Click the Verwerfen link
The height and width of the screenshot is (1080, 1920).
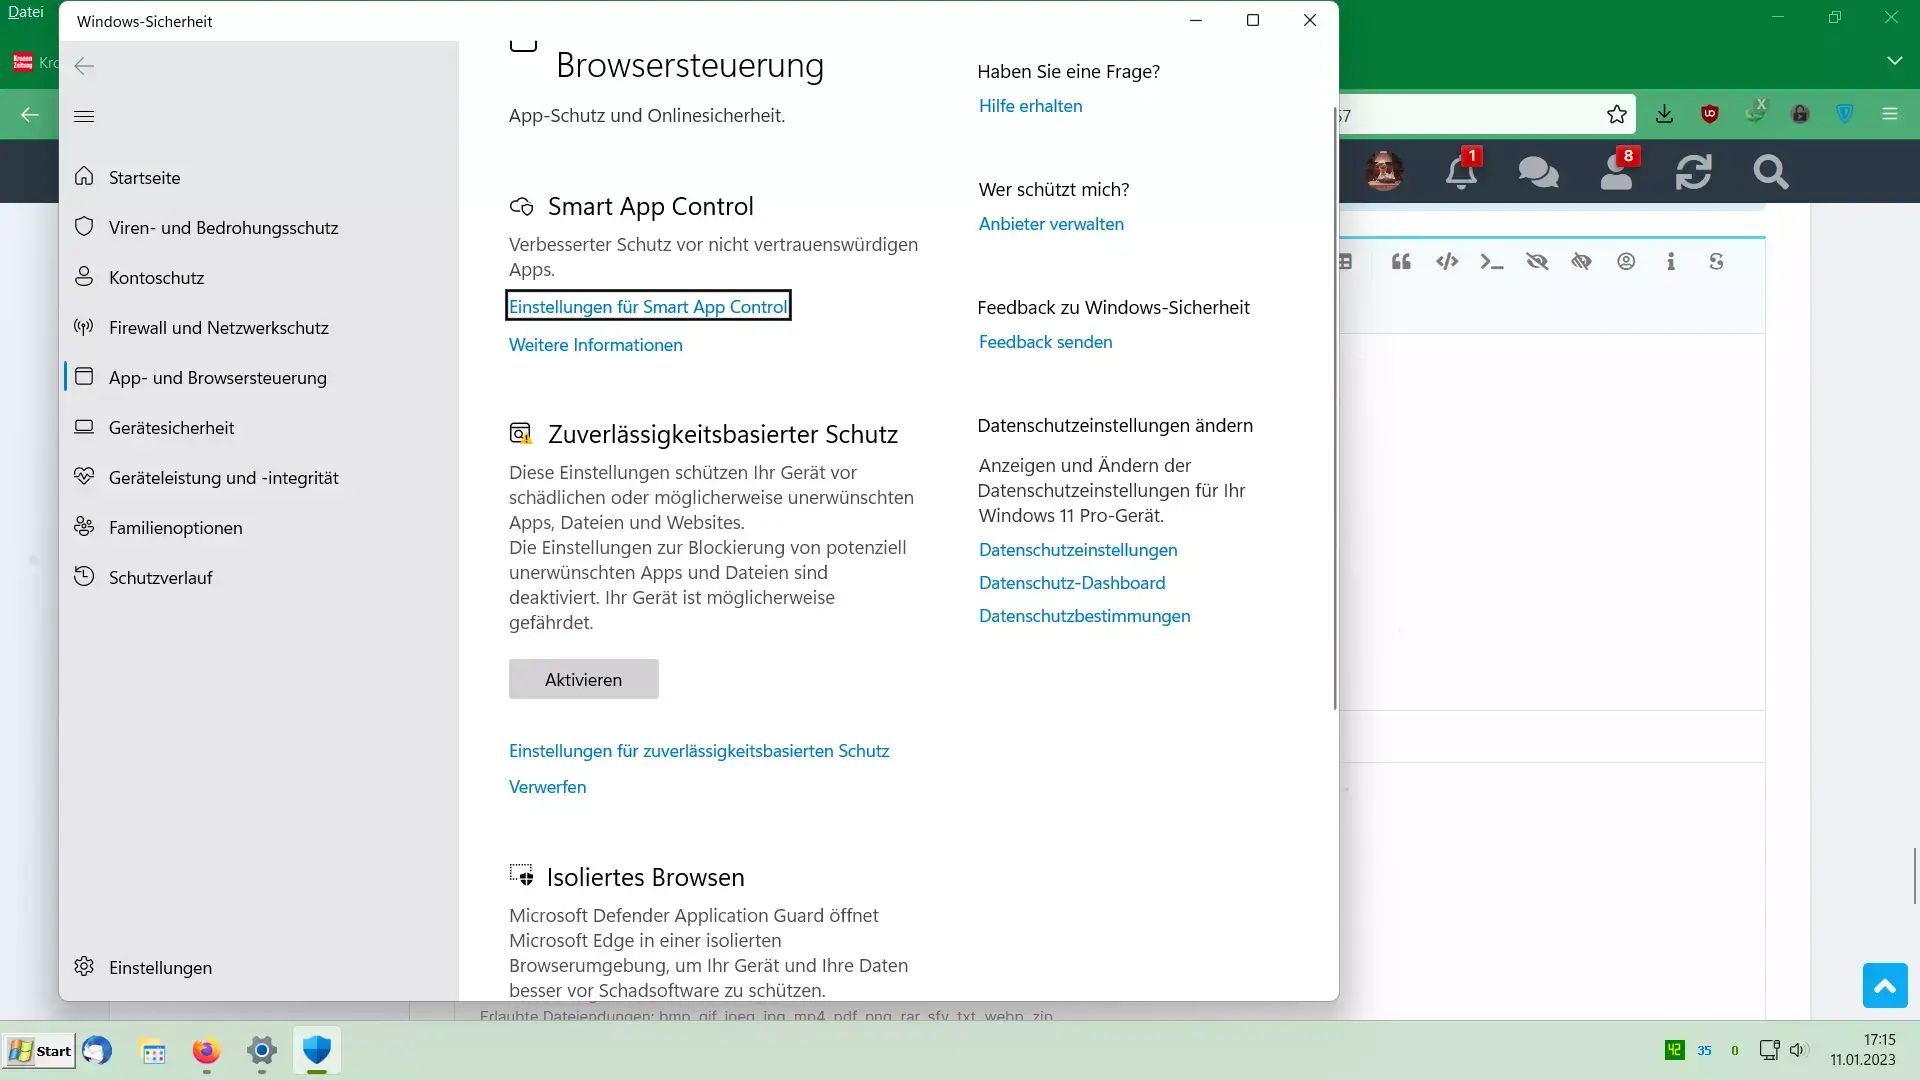click(x=547, y=786)
